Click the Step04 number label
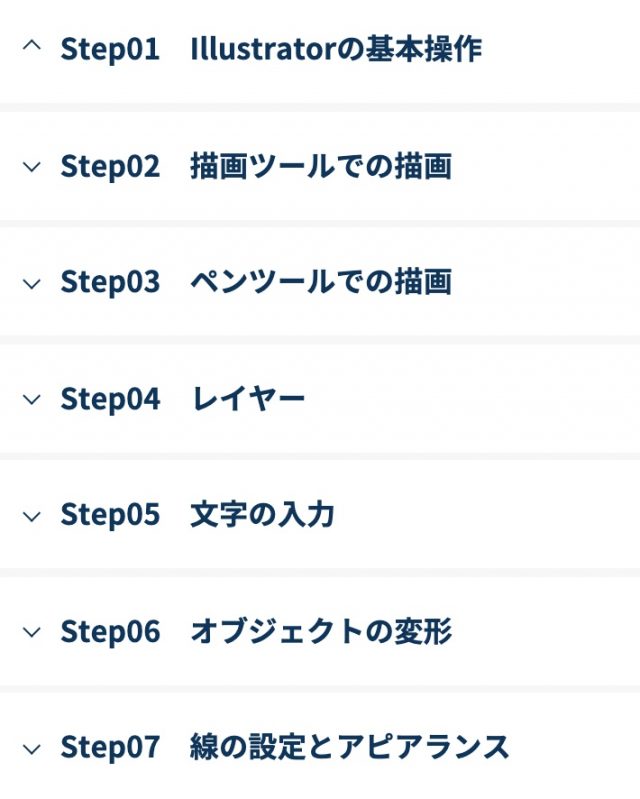This screenshot has height=799, width=640. 110,399
